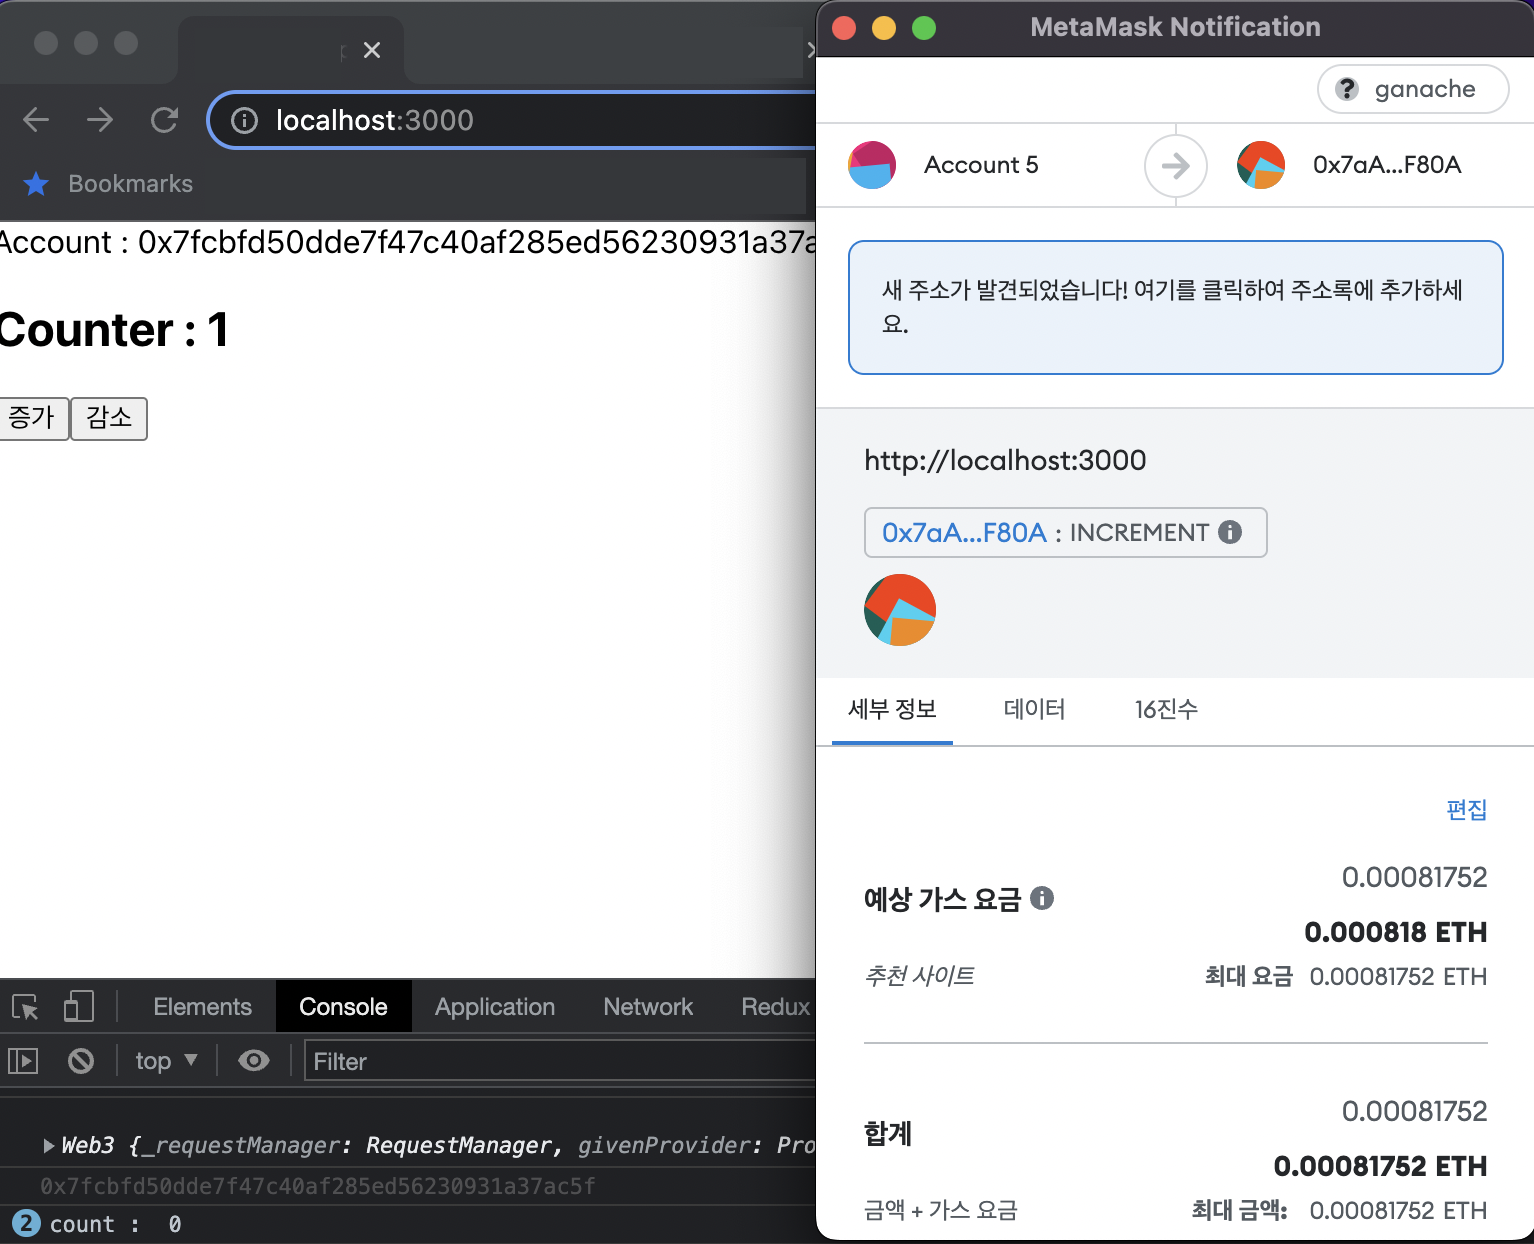Open the Redux tab in DevTools
The image size is (1534, 1244).
click(x=776, y=1007)
